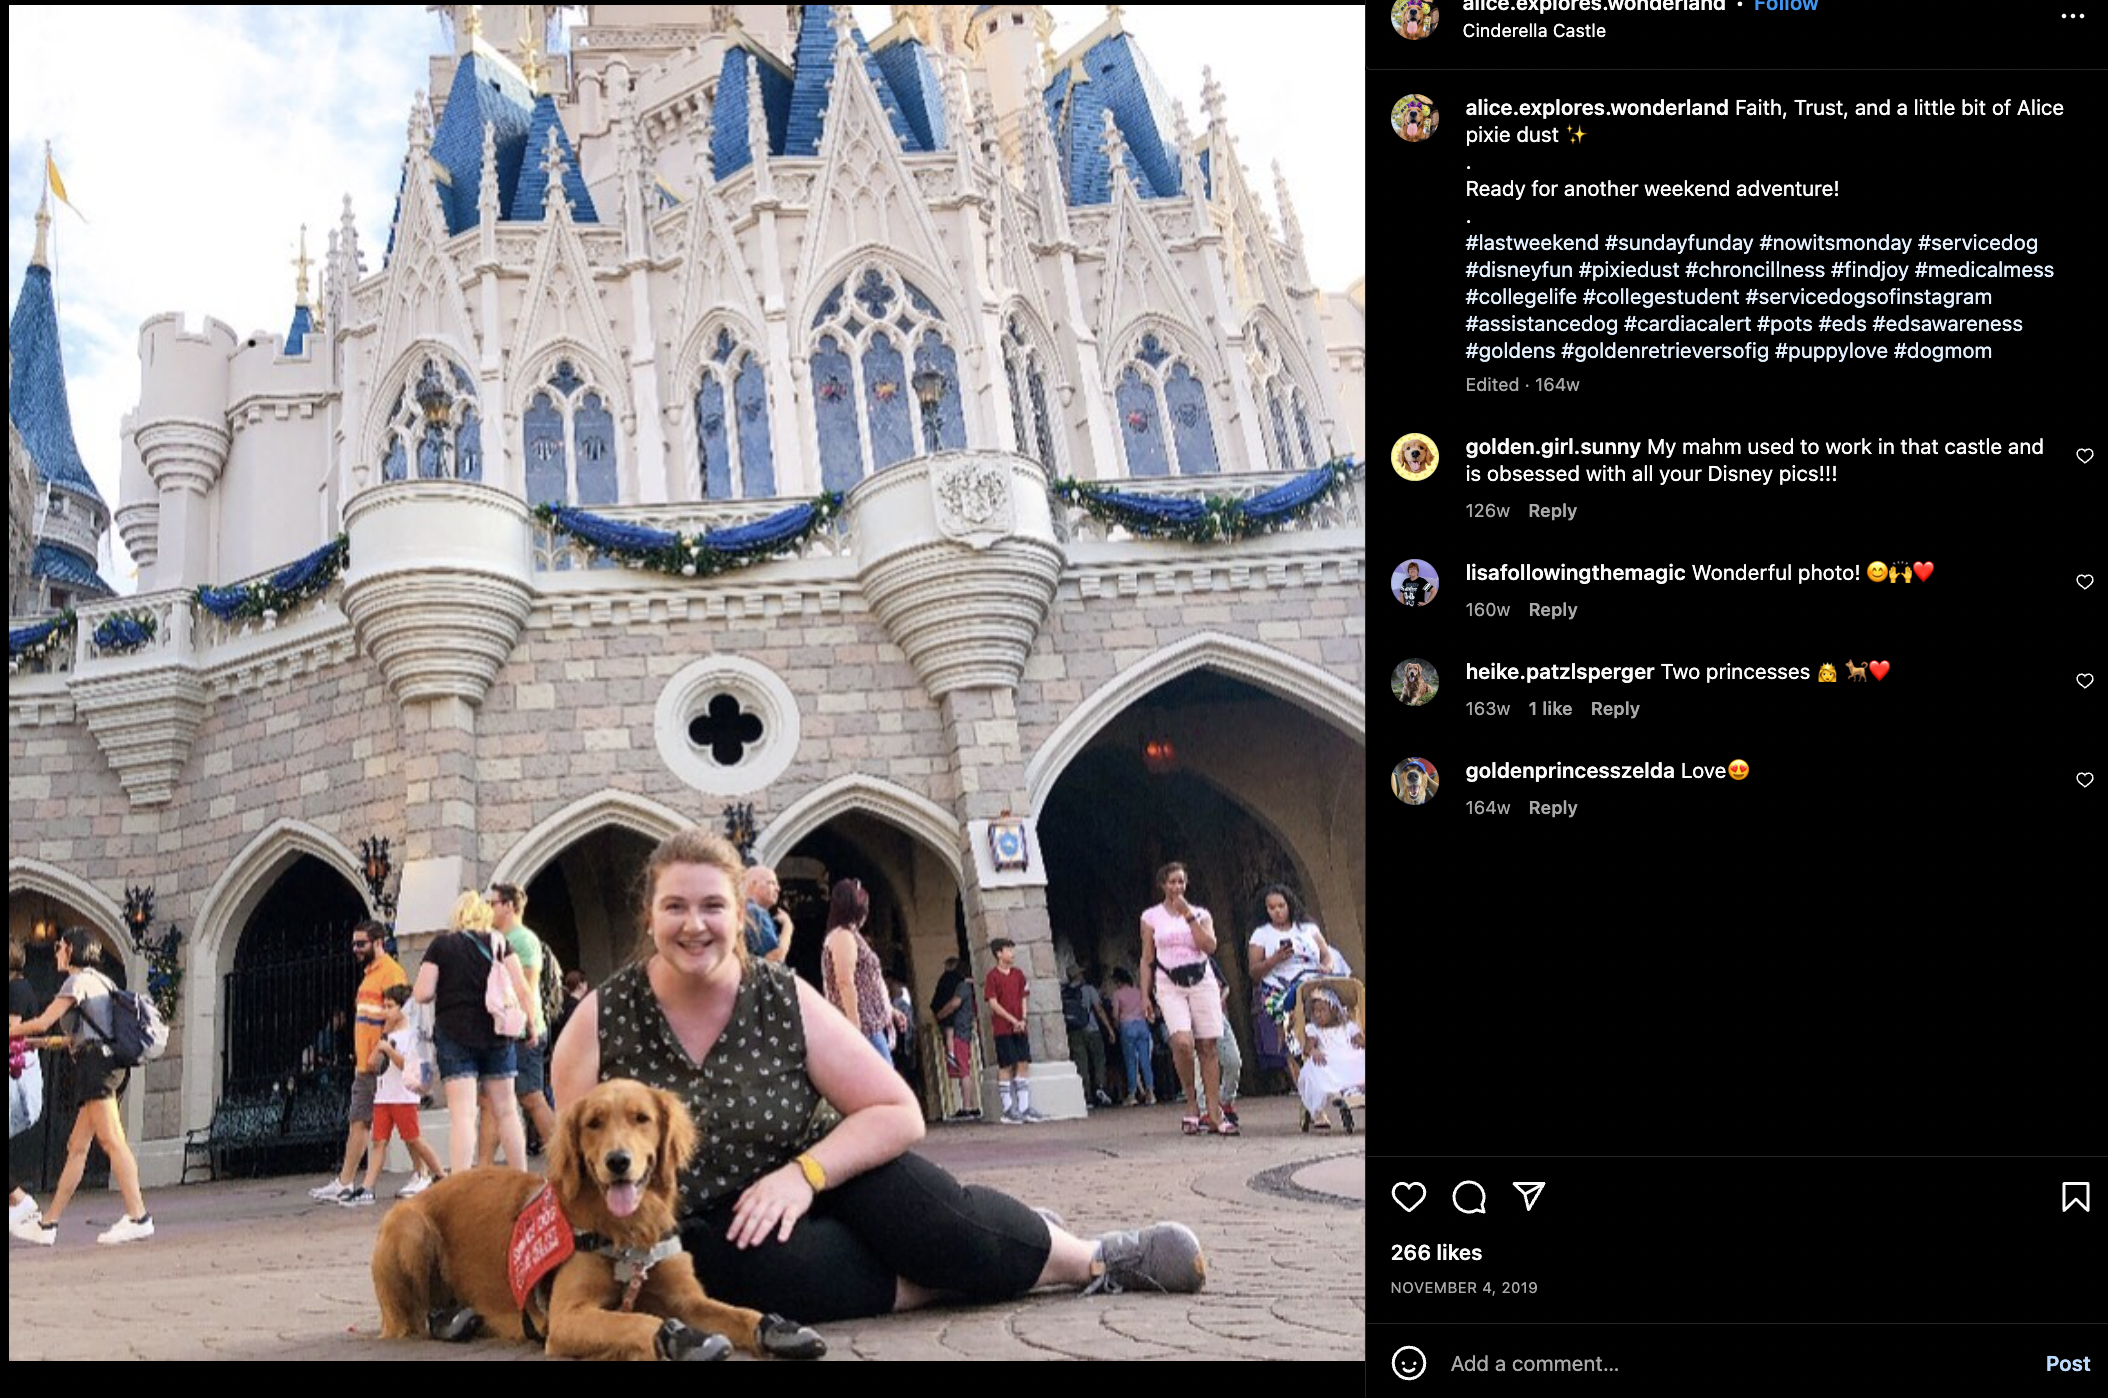The height and width of the screenshot is (1398, 2108).
Task: View who liked via 266 likes
Action: click(1436, 1253)
